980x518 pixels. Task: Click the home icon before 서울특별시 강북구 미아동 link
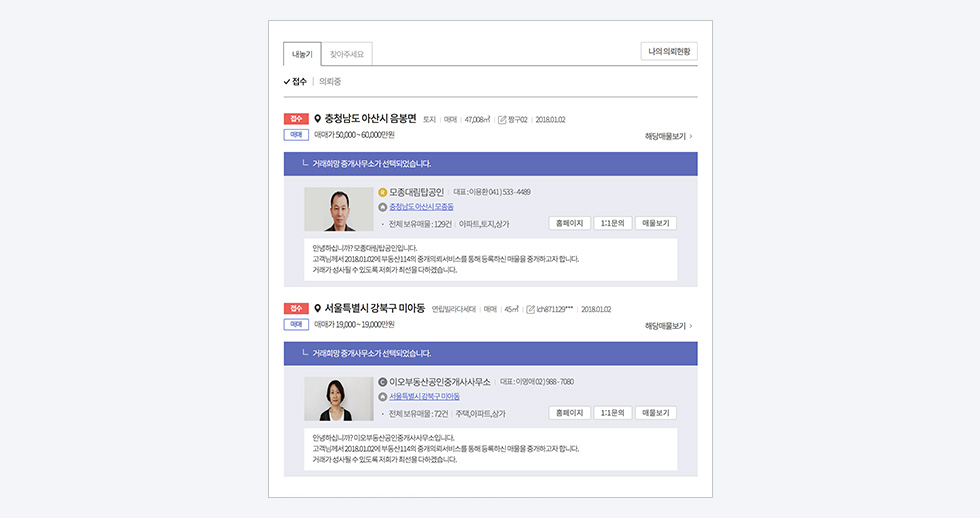click(x=382, y=397)
